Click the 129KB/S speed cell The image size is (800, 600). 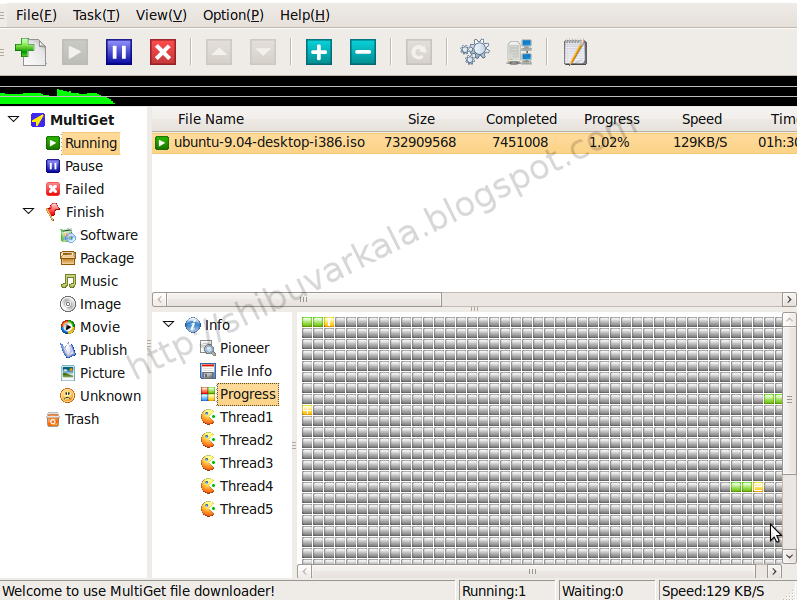(x=700, y=142)
